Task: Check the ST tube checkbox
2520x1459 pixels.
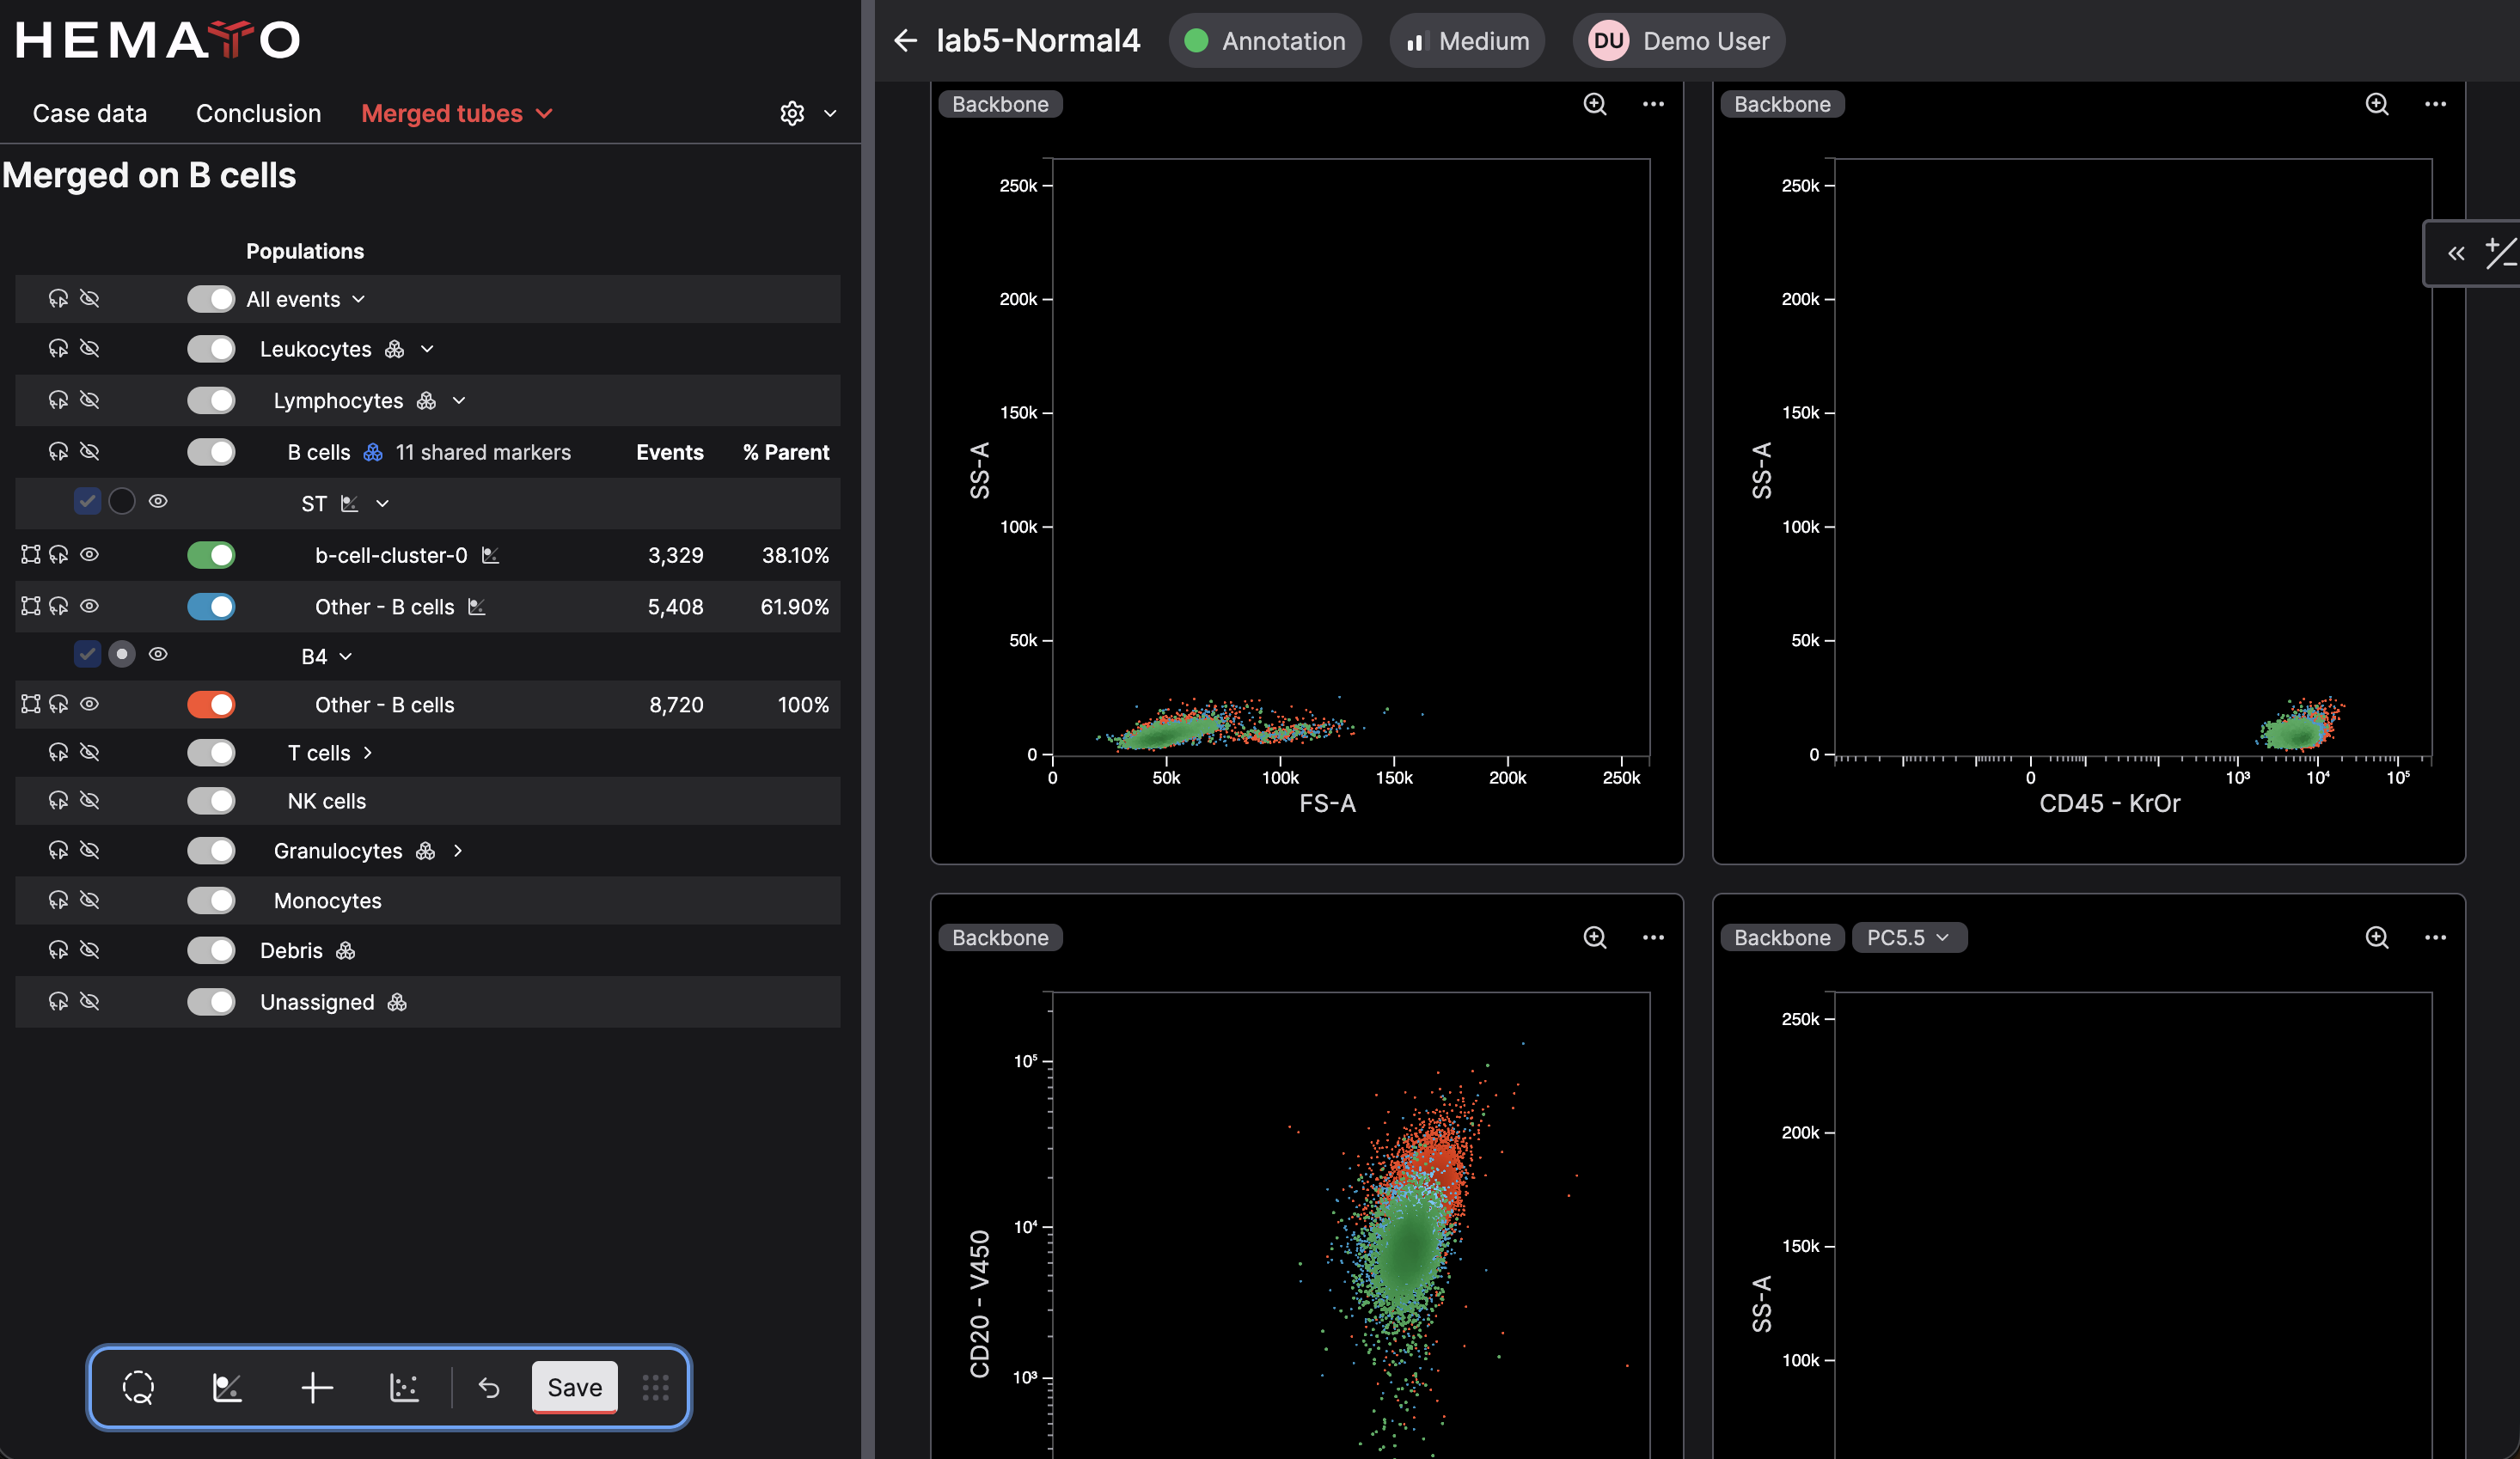Action: 87,501
